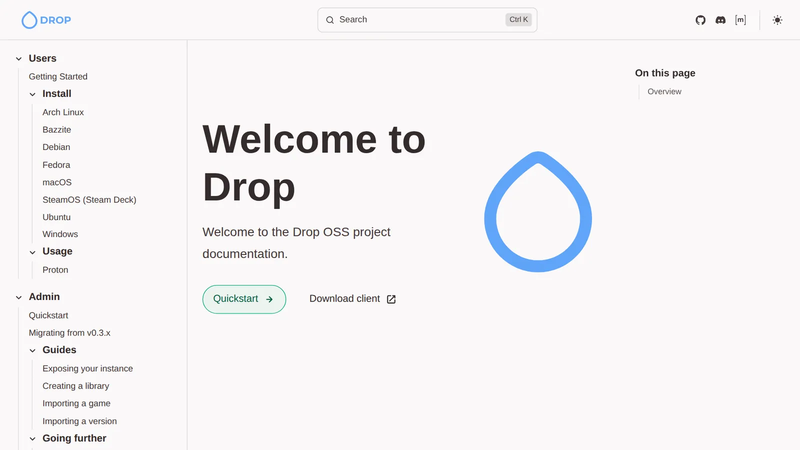Click the Welcome to Drop heading

tap(314, 163)
